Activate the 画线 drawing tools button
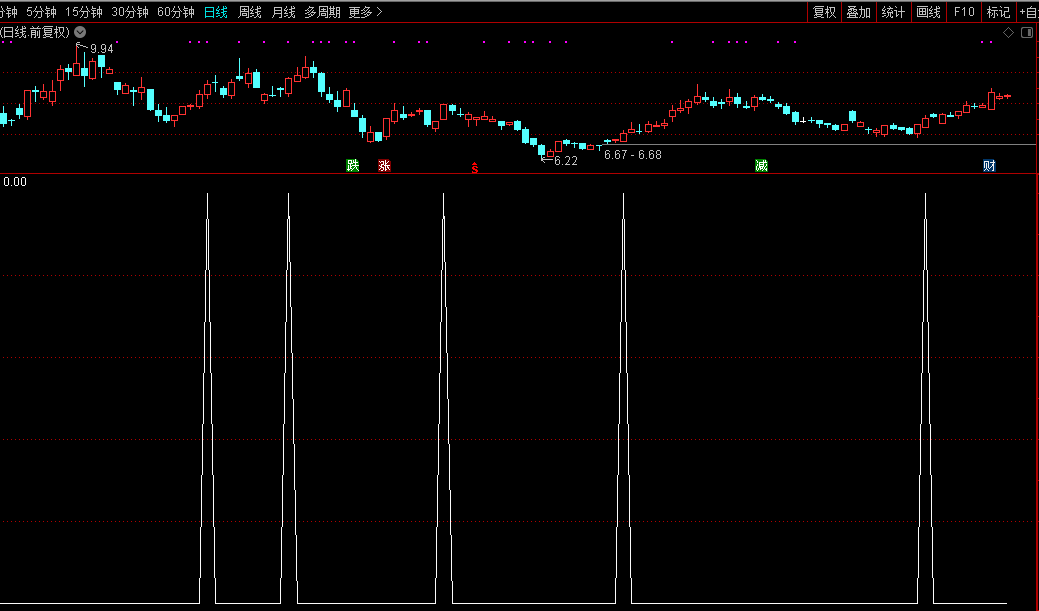The height and width of the screenshot is (611, 1039). coord(929,12)
